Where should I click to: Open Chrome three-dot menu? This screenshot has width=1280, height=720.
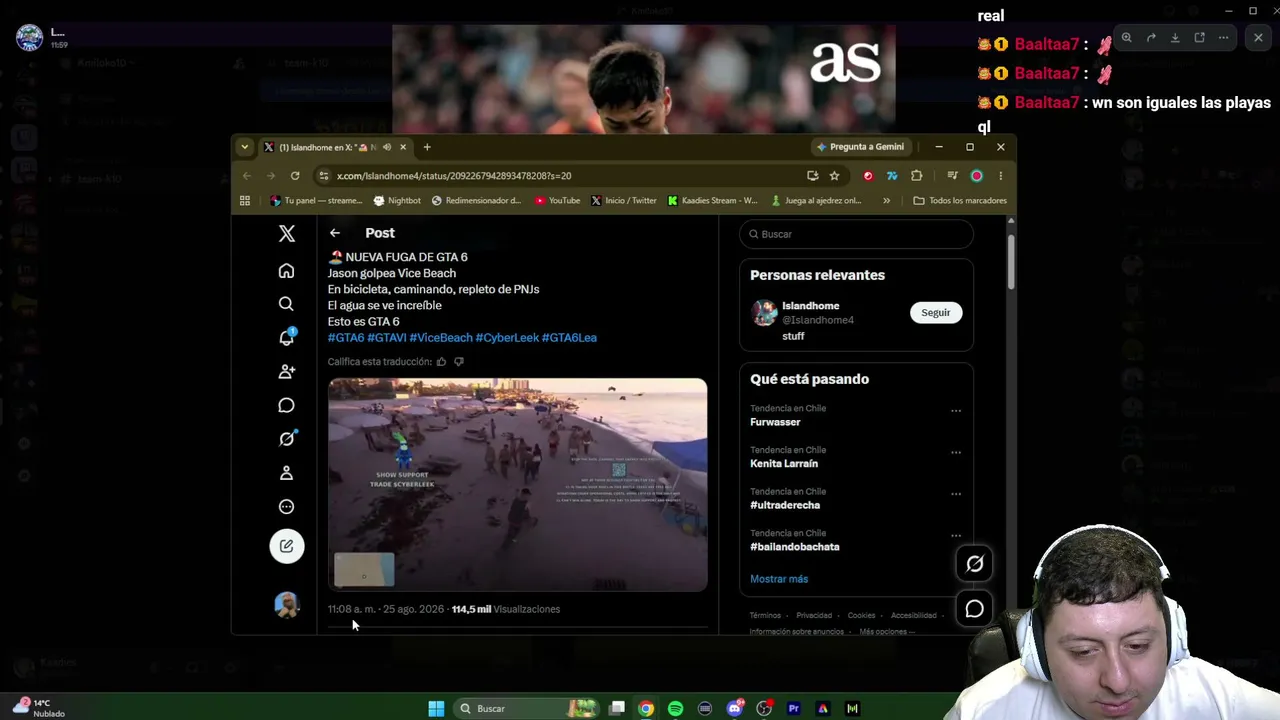tap(1000, 176)
